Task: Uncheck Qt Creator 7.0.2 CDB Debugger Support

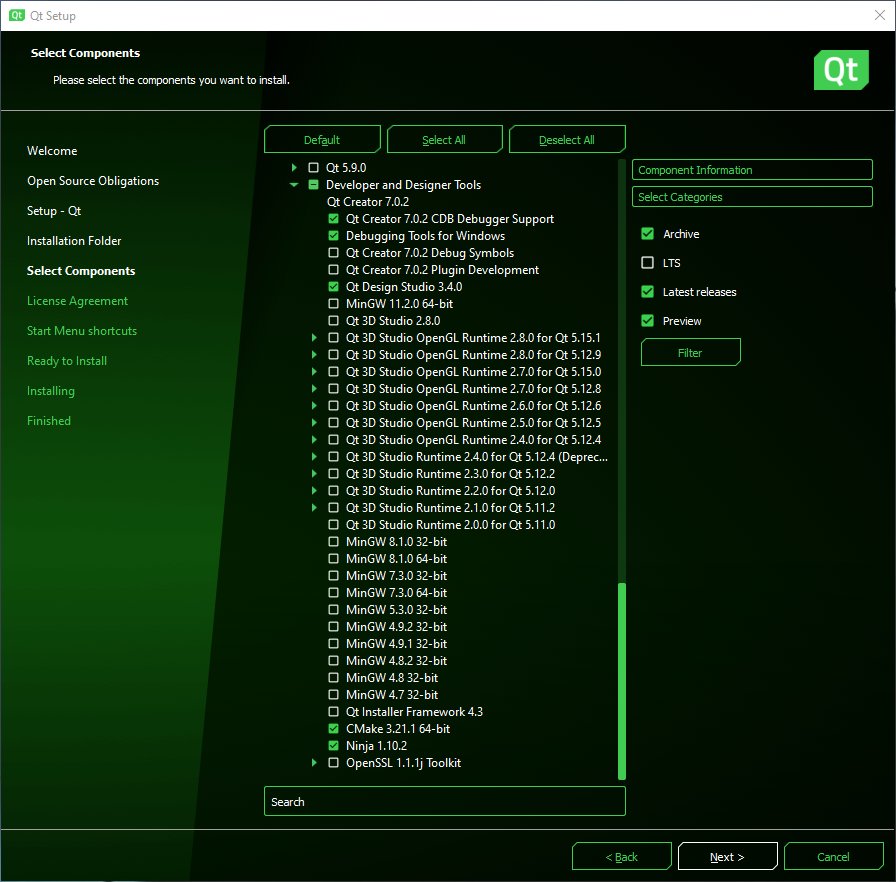Action: tap(334, 219)
